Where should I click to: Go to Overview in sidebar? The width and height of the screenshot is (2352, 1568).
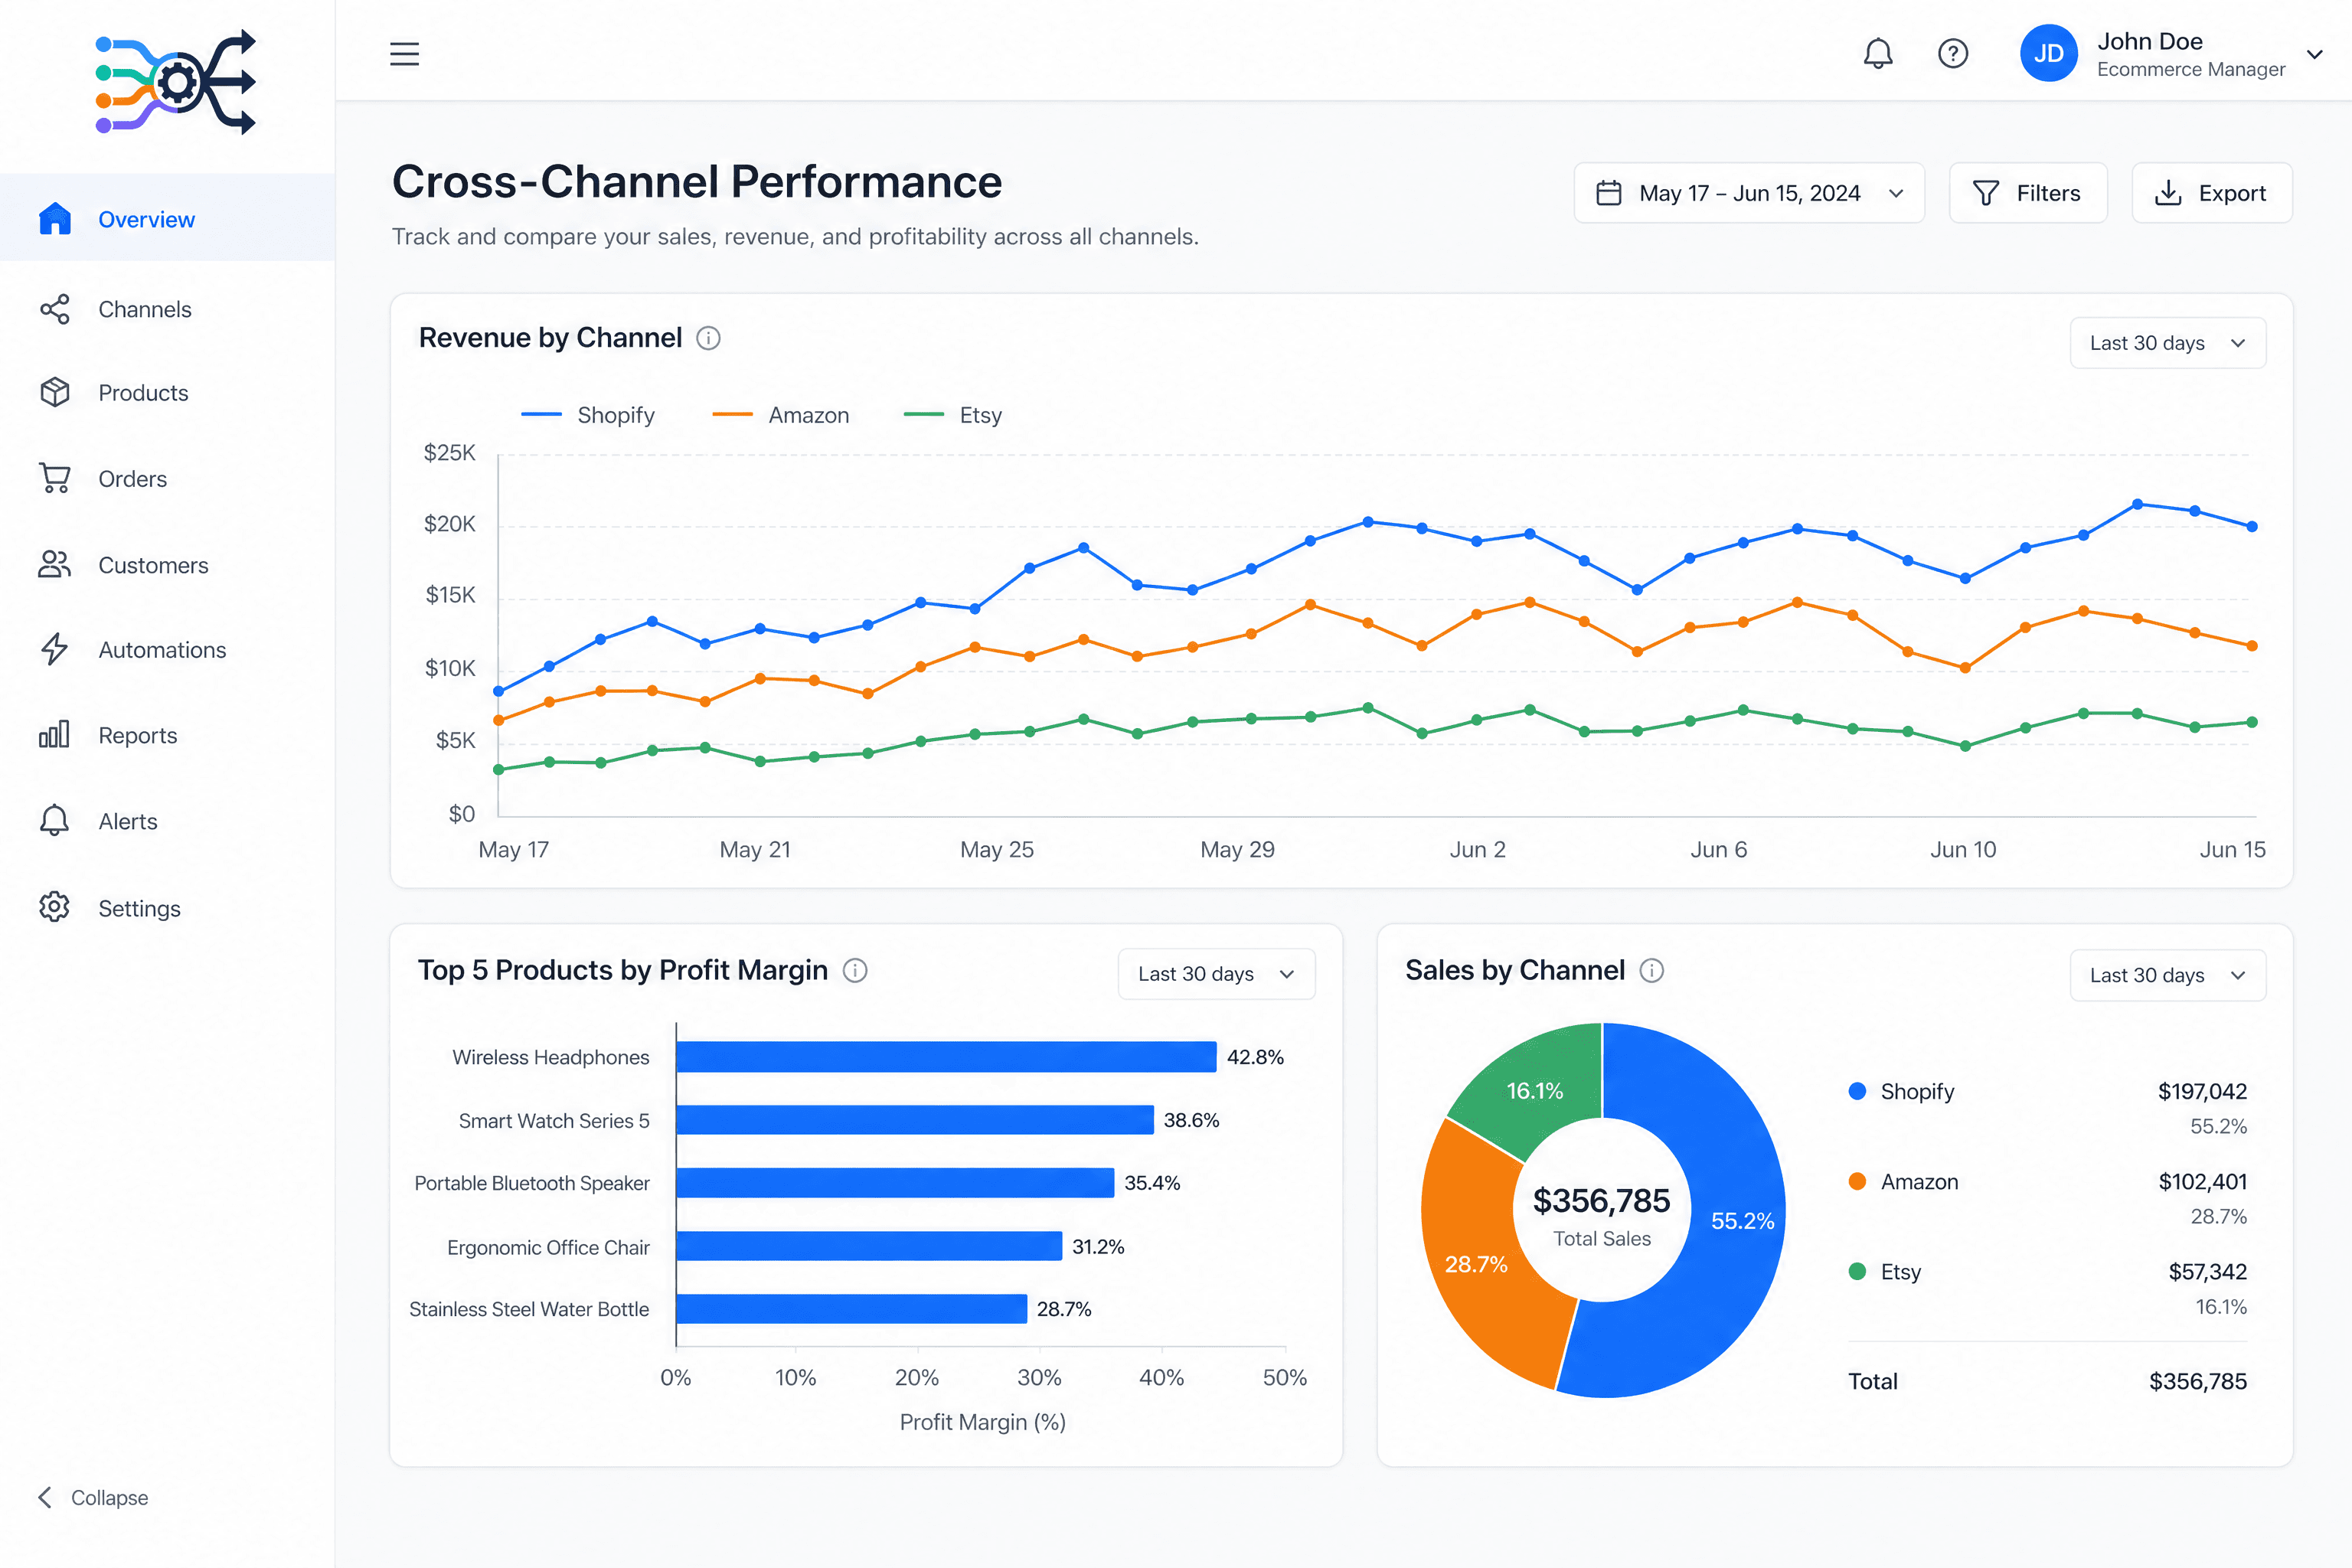[167, 218]
